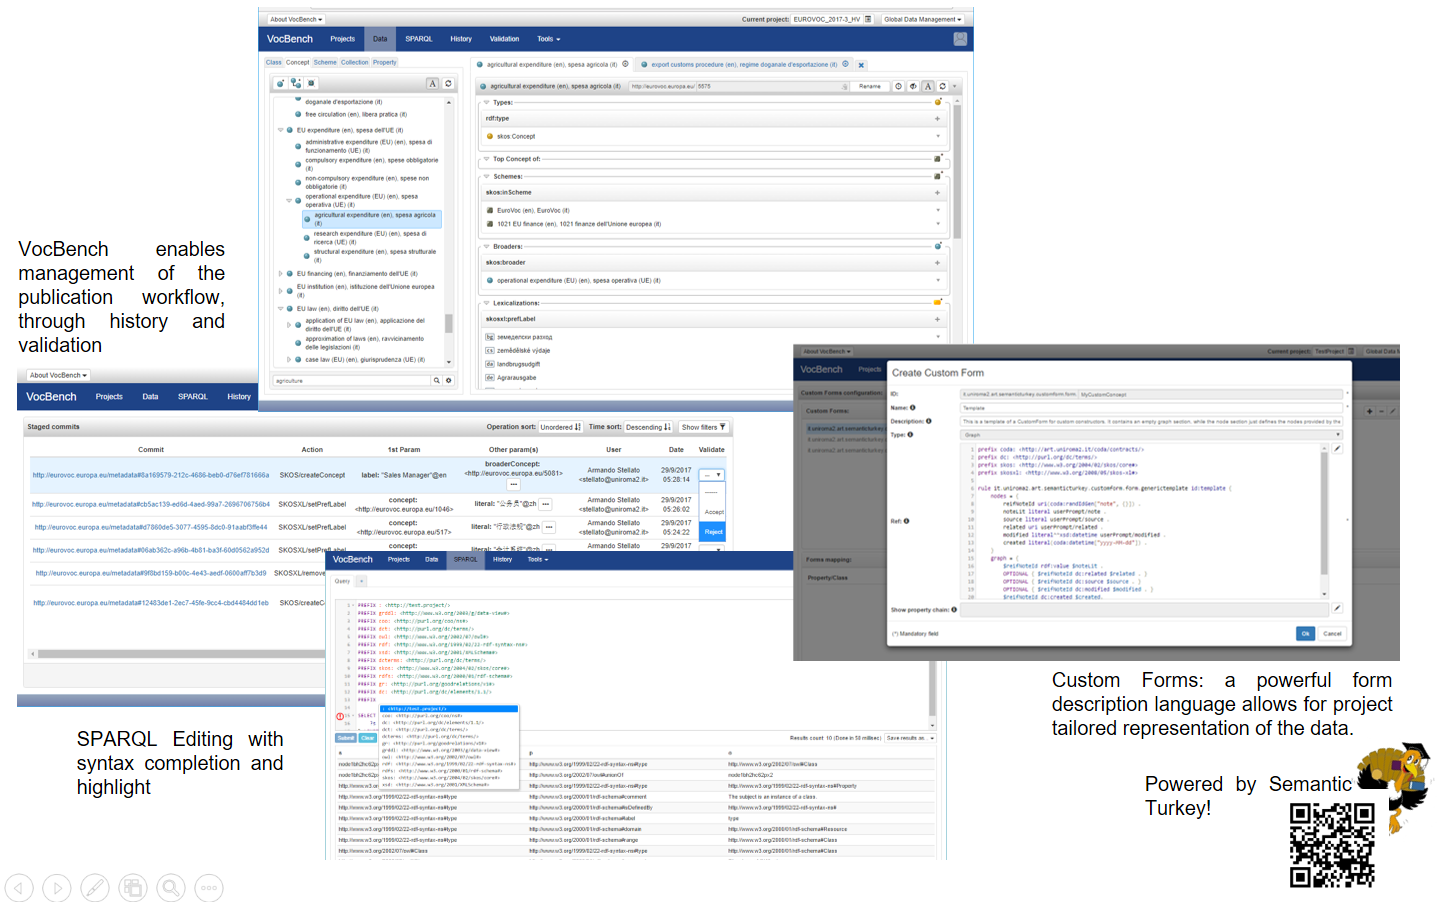Close the resource view tabs with the X
1437x902 pixels.
(861, 65)
